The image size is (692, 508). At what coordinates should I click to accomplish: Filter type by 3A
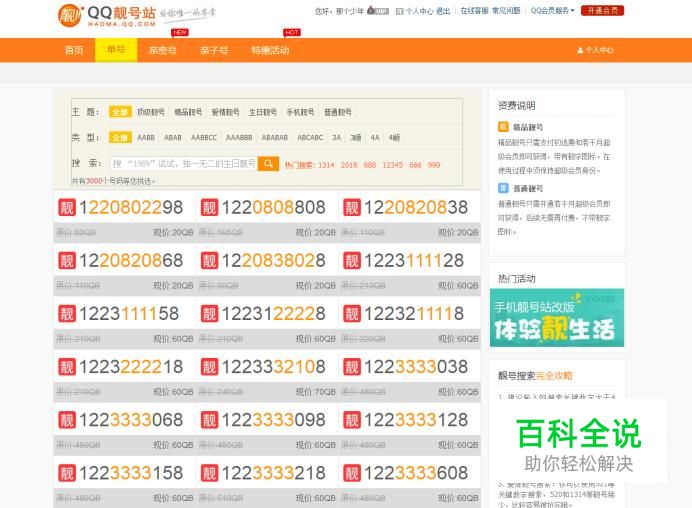tap(337, 138)
